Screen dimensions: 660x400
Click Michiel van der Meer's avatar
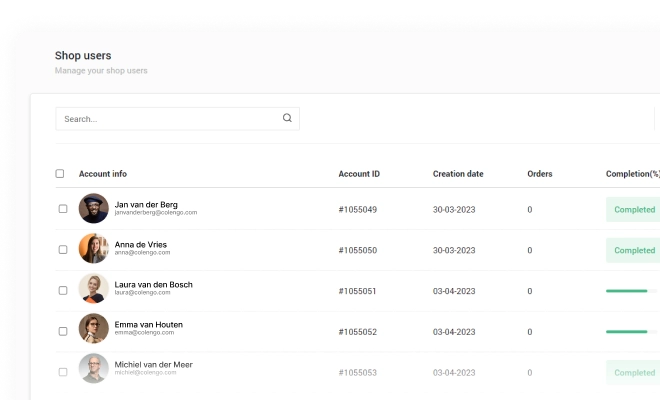coord(93,369)
